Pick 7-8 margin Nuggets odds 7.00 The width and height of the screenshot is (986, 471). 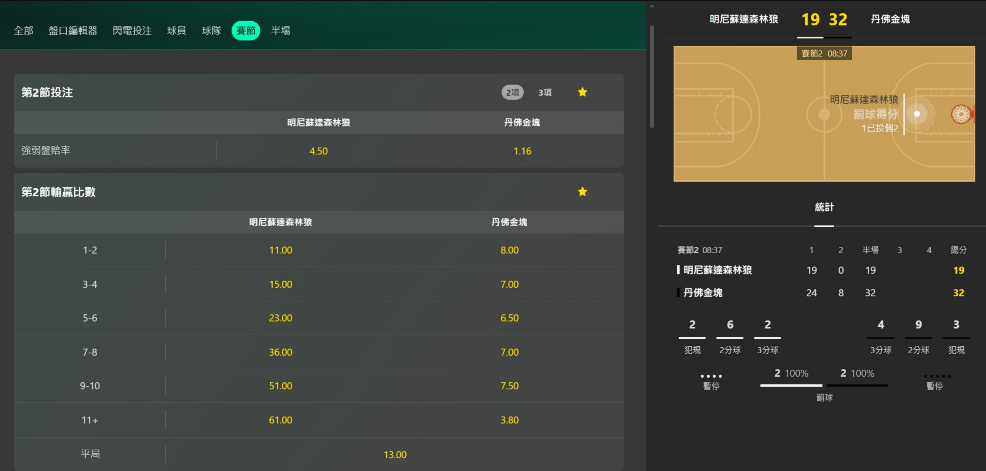pos(509,352)
